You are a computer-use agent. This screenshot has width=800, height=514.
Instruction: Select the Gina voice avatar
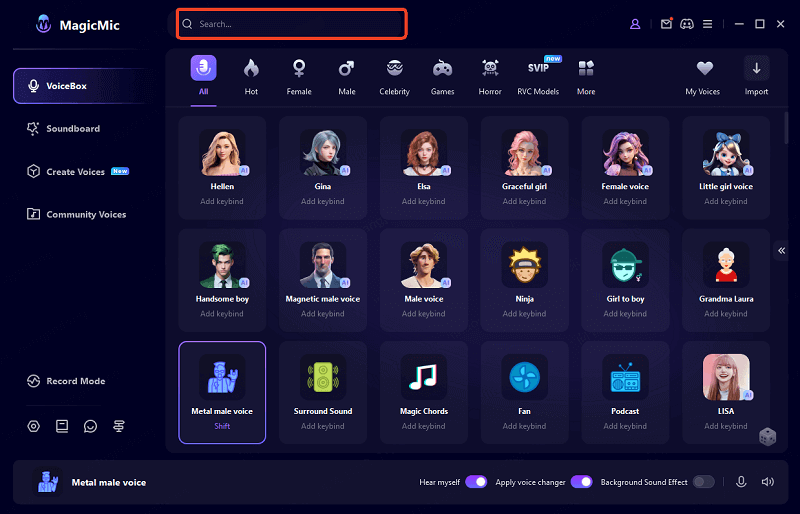[x=322, y=153]
